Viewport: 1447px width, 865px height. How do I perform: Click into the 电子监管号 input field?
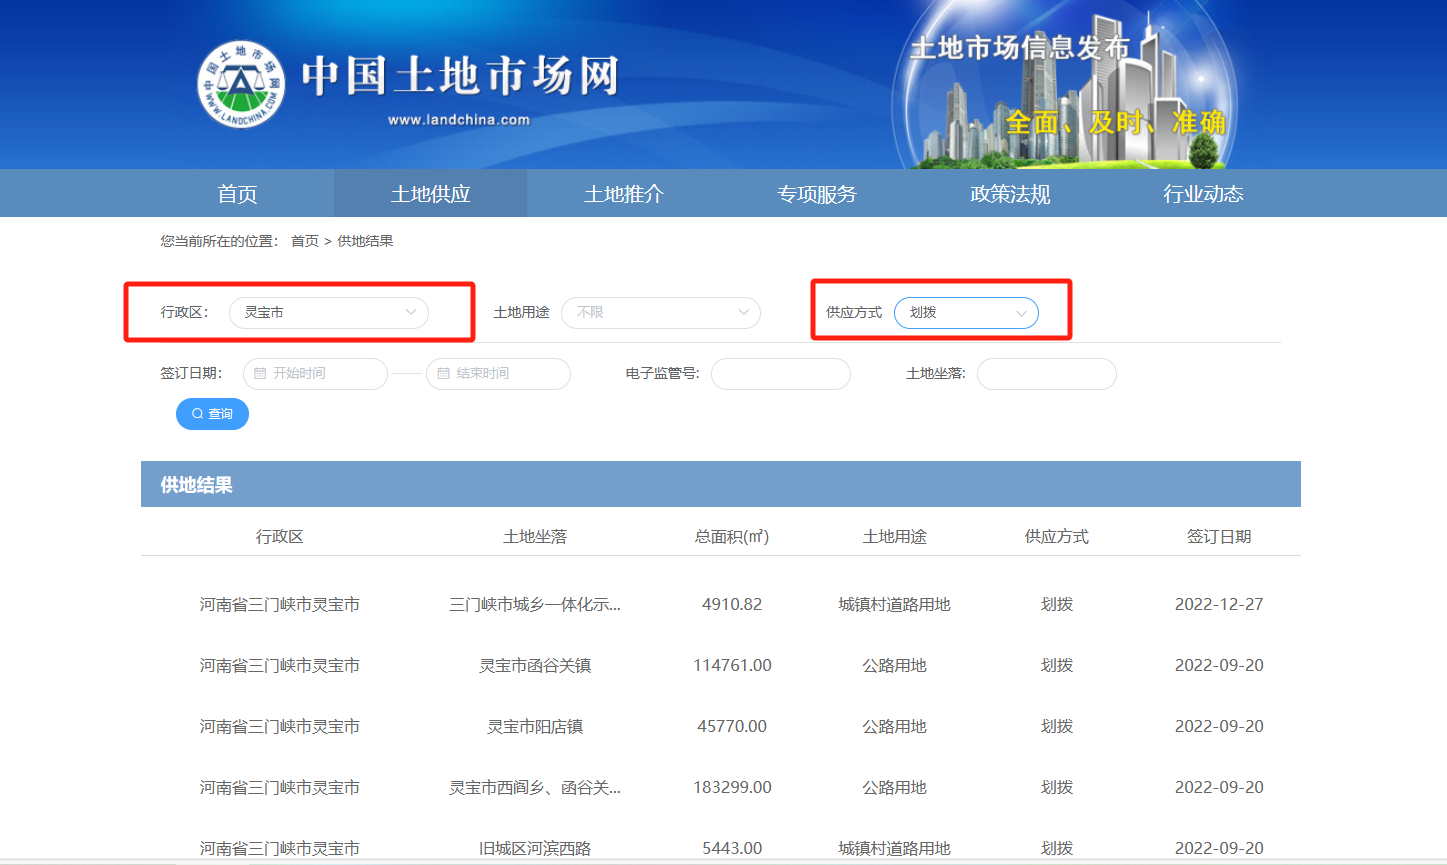pyautogui.click(x=780, y=374)
